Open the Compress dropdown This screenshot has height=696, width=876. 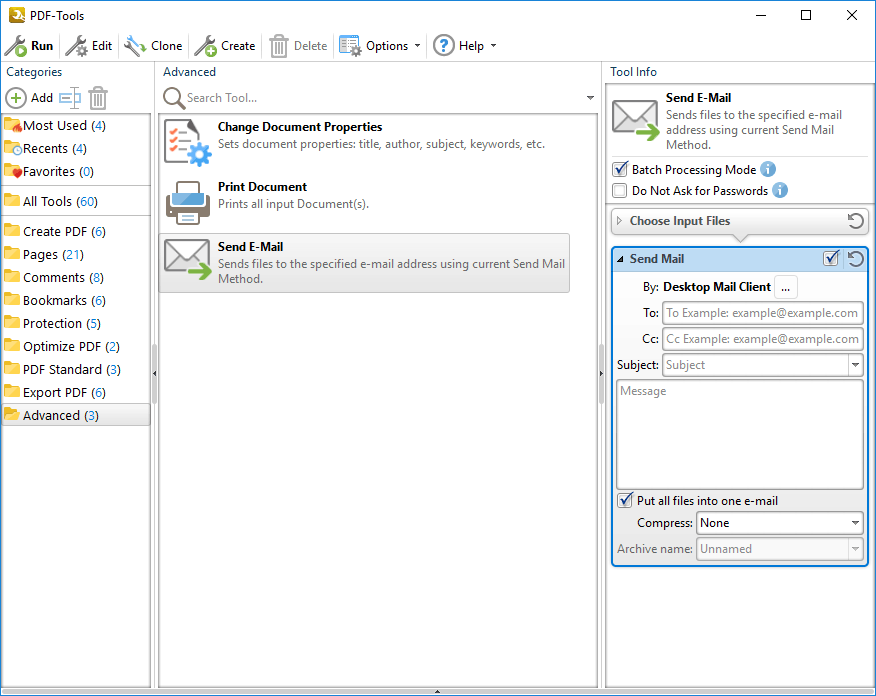(x=779, y=523)
